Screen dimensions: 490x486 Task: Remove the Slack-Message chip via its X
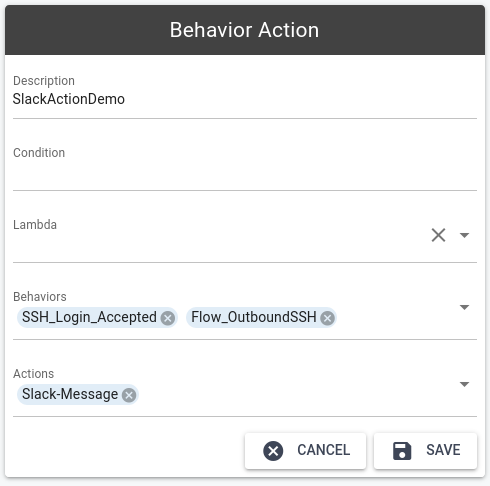coord(129,395)
